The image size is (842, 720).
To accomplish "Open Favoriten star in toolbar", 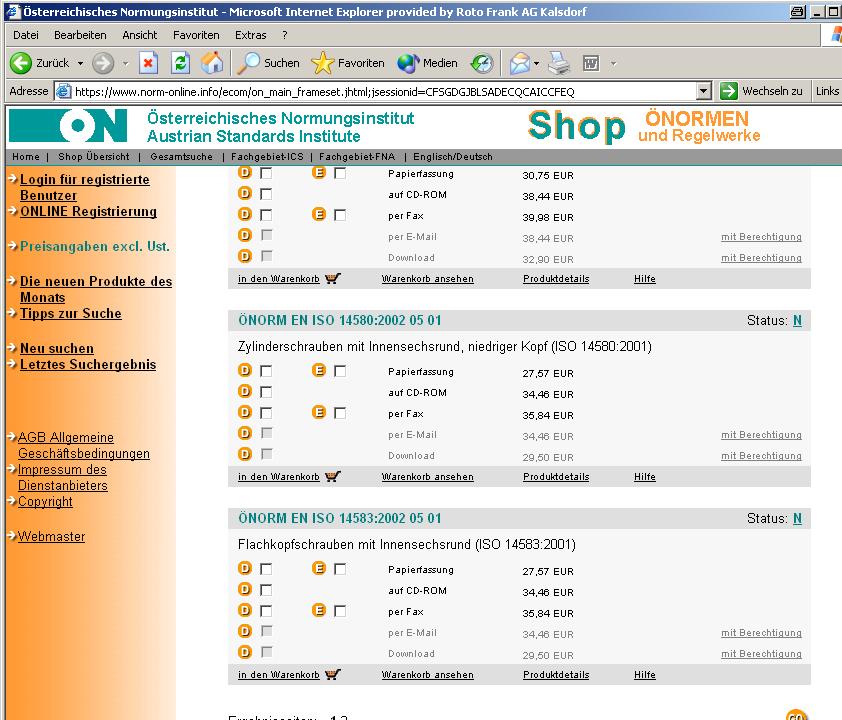I will point(348,63).
